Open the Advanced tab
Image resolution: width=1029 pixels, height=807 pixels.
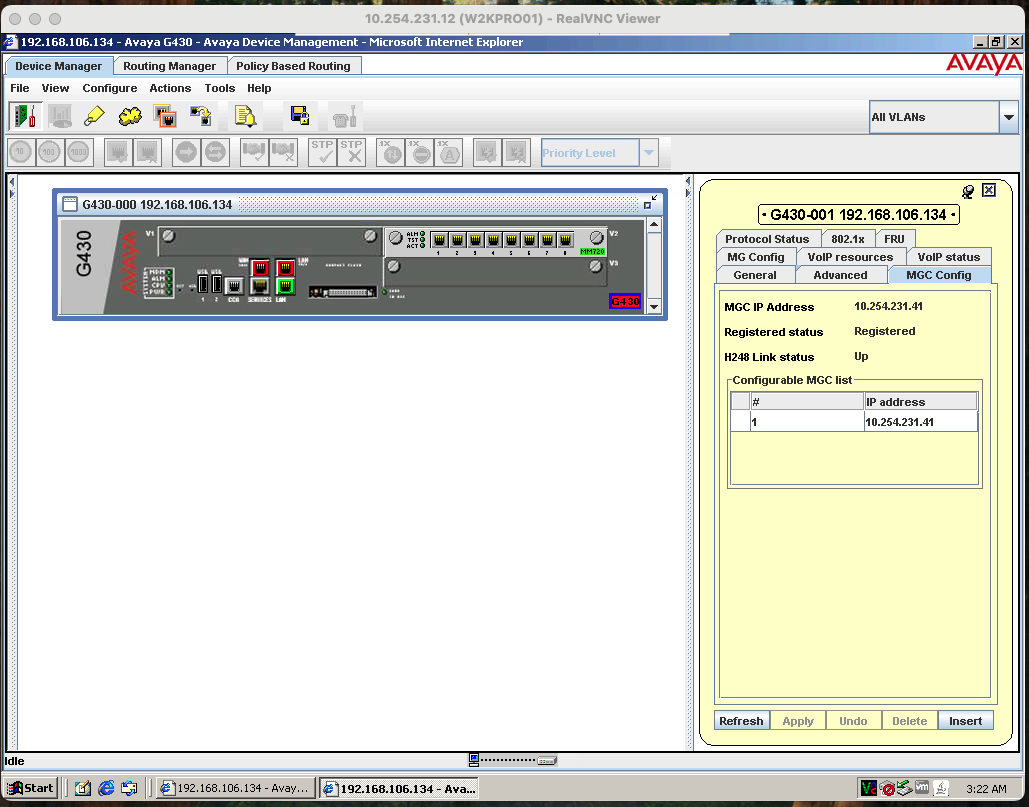(841, 275)
